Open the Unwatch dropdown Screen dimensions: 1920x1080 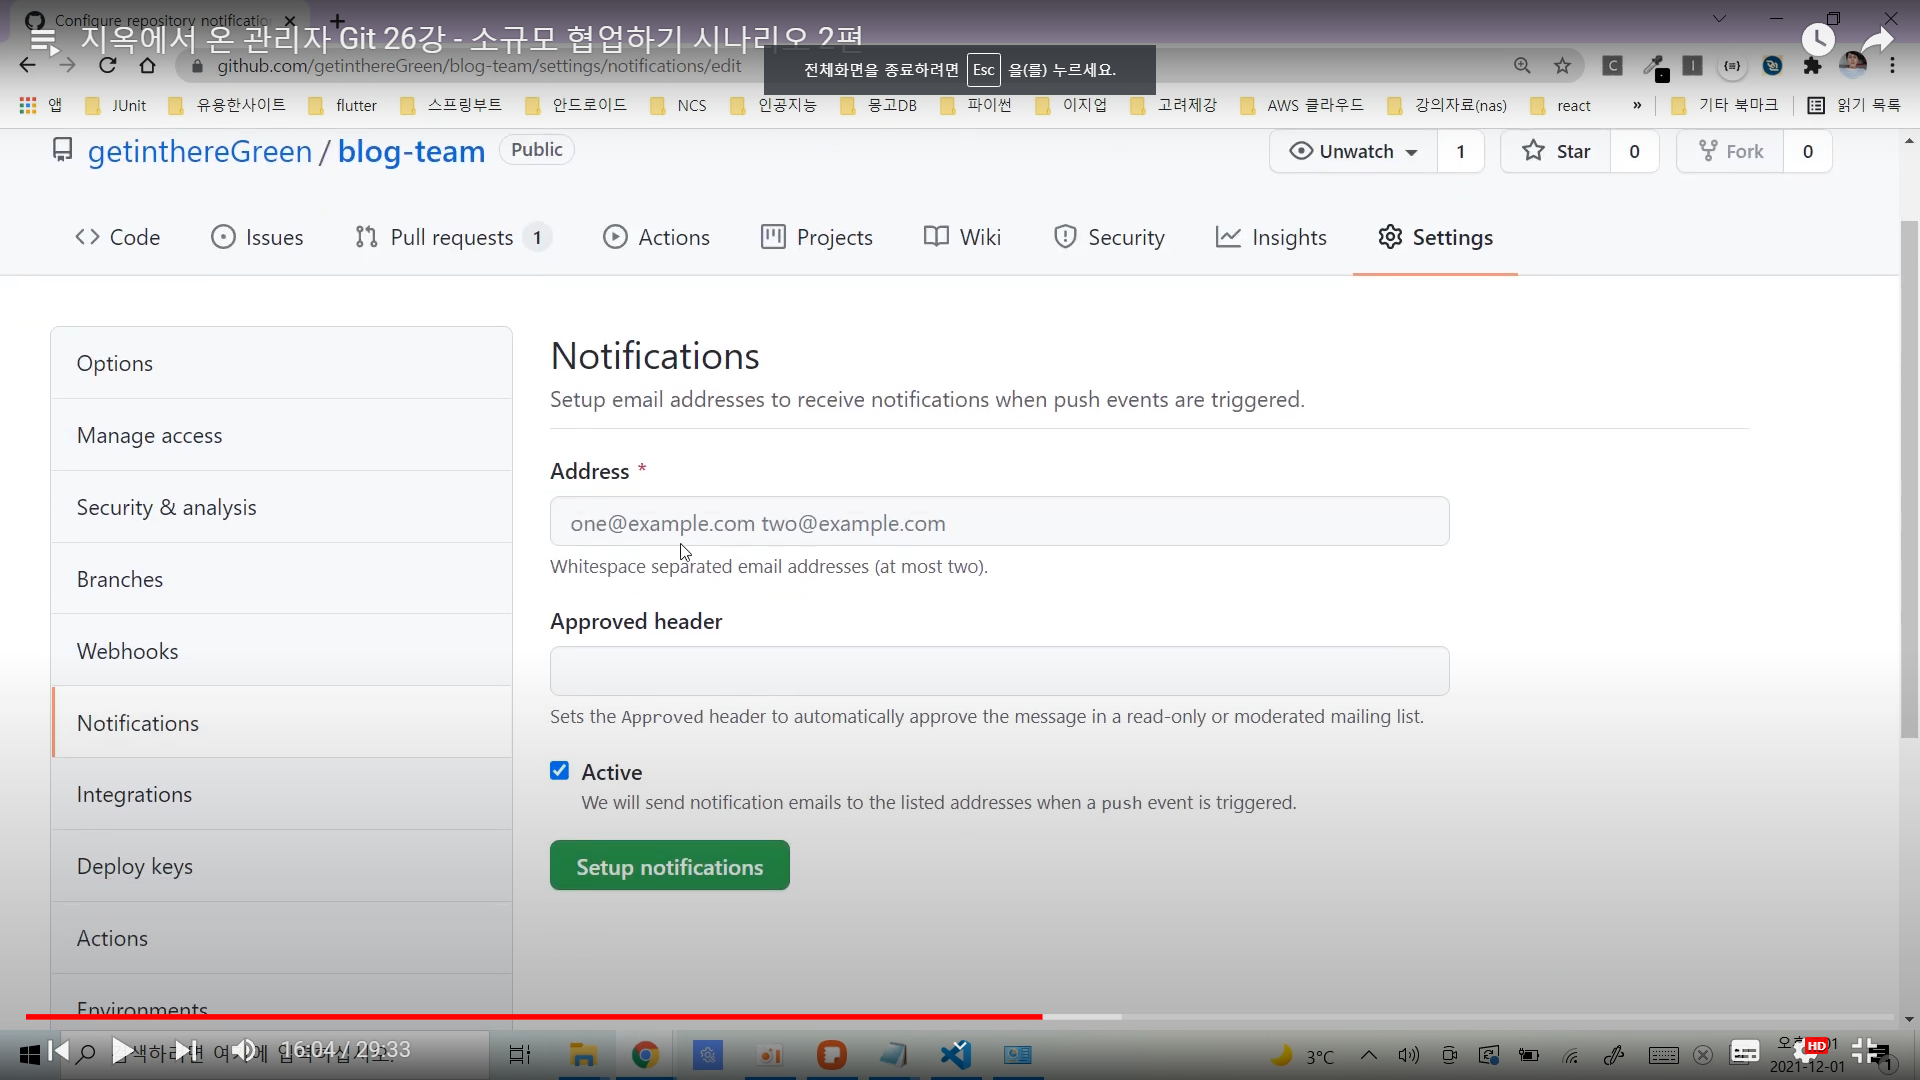[1354, 152]
